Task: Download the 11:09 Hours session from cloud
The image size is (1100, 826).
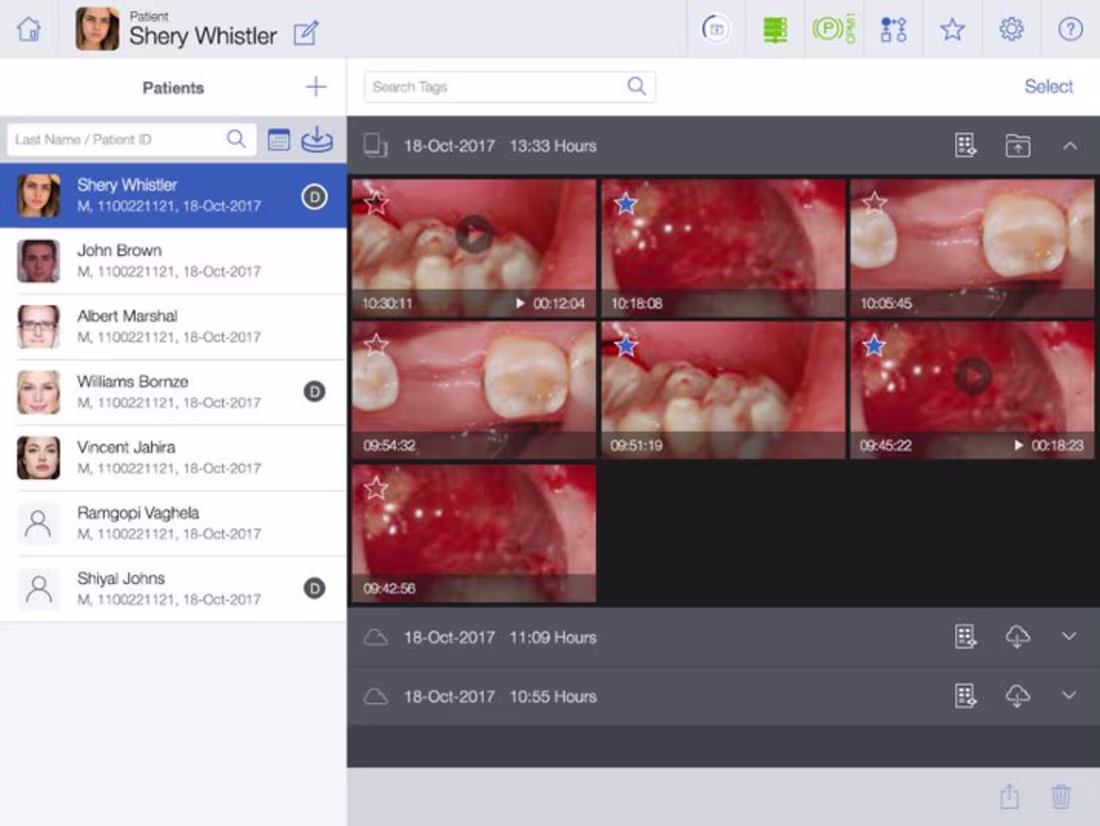Action: [x=1018, y=637]
